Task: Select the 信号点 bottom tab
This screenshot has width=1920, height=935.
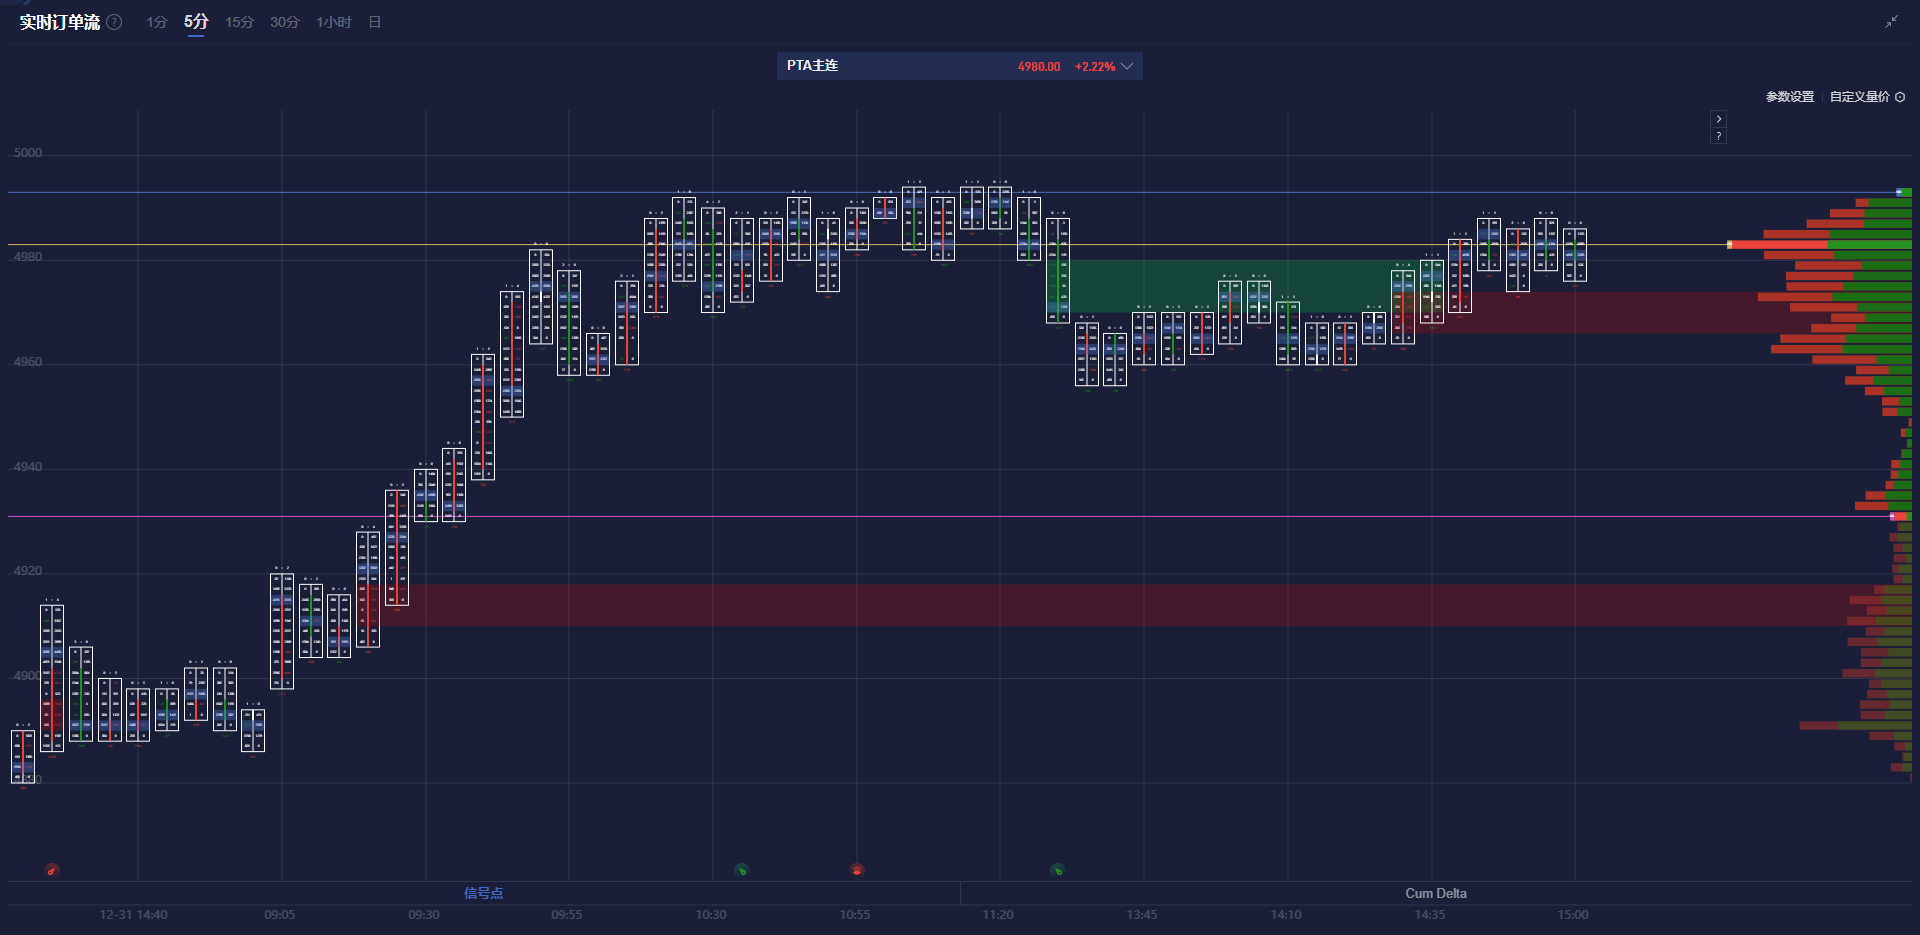Action: 484,893
